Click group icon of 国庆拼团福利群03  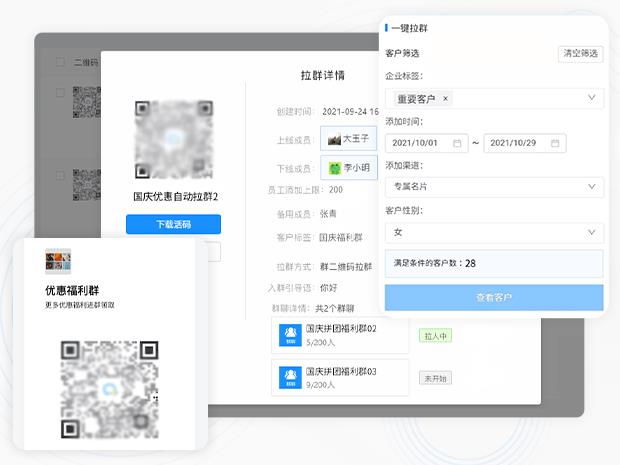290,378
